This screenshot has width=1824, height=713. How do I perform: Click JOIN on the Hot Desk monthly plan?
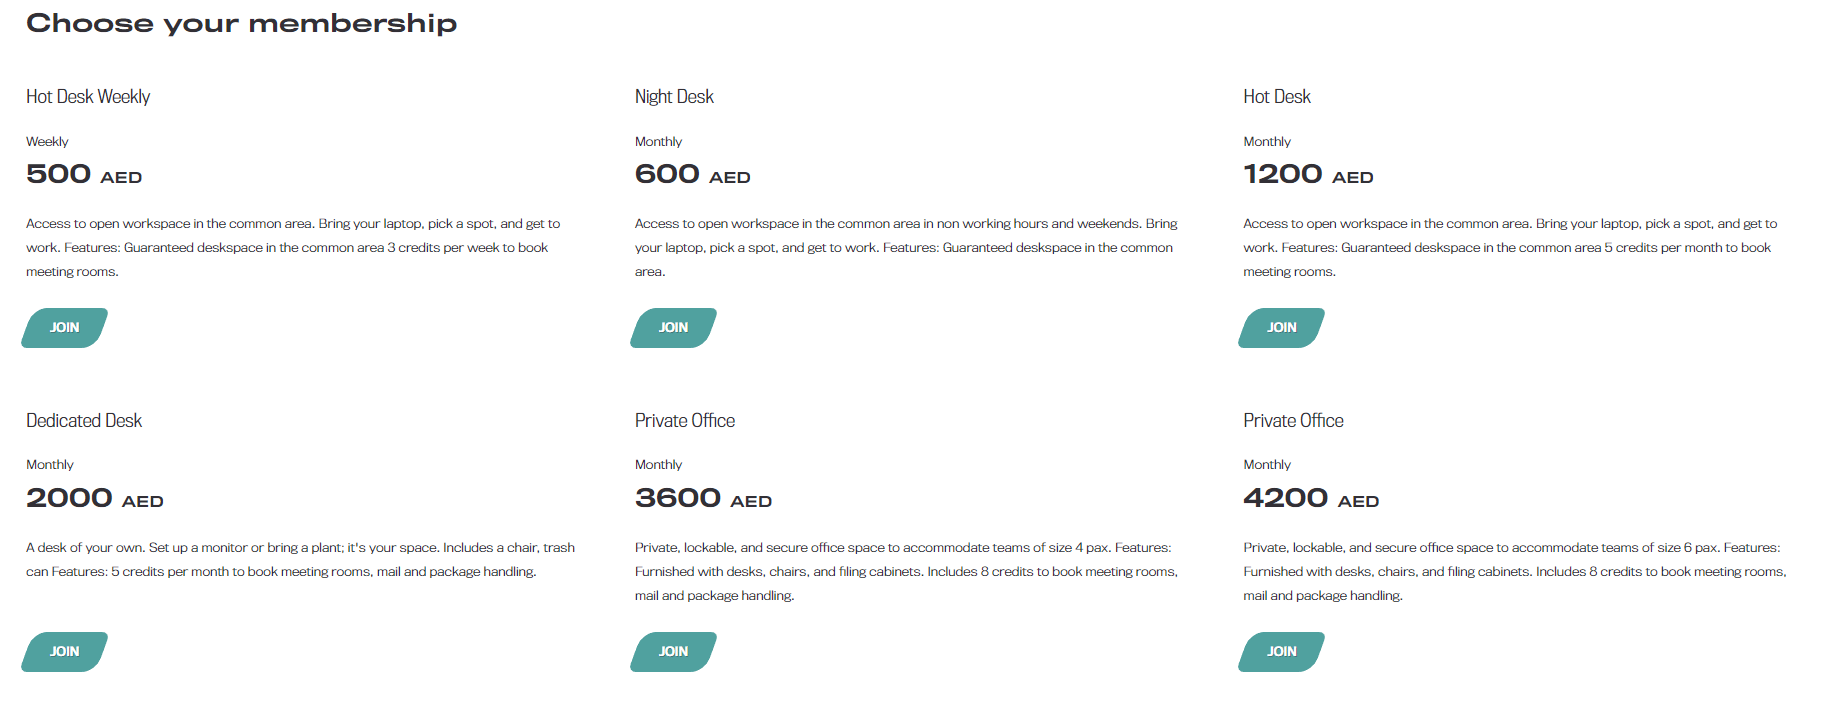1281,327
